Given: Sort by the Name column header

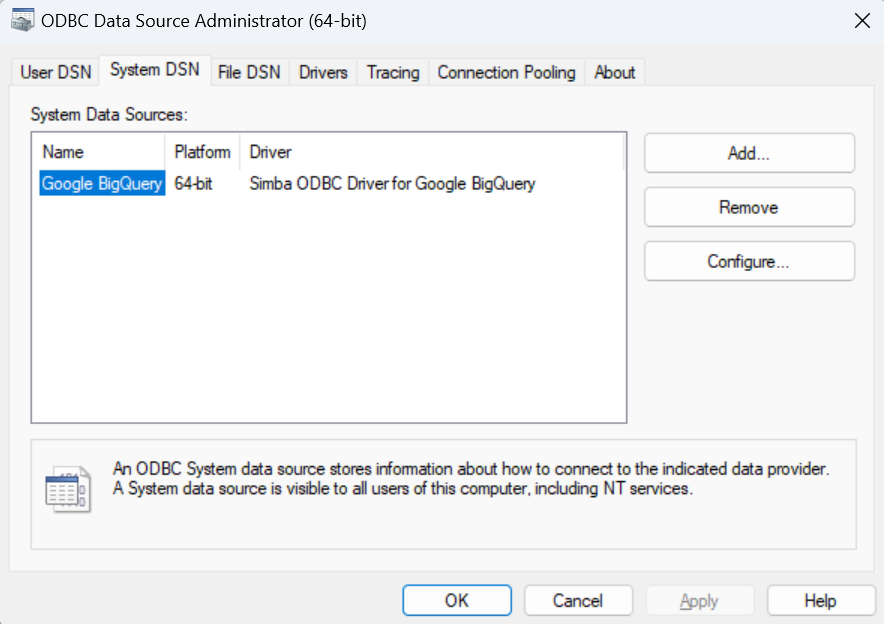Looking at the screenshot, I should tap(103, 152).
